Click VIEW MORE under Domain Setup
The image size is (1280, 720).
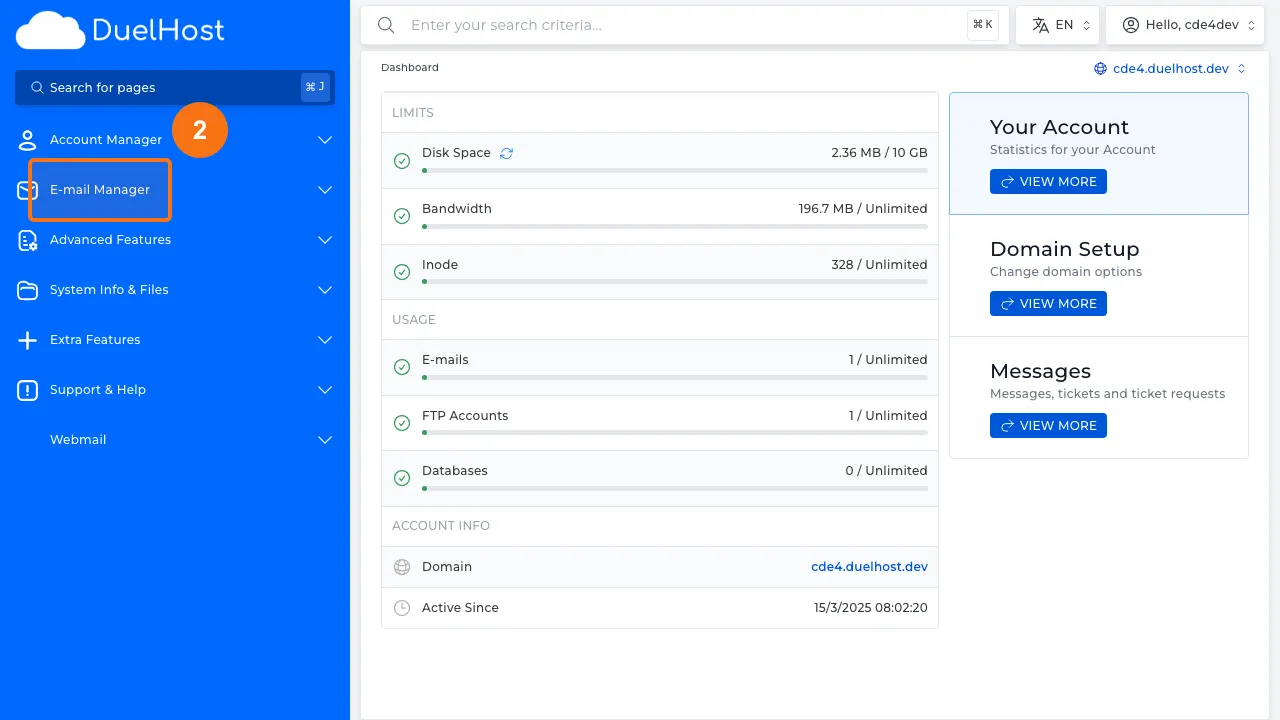pos(1048,303)
